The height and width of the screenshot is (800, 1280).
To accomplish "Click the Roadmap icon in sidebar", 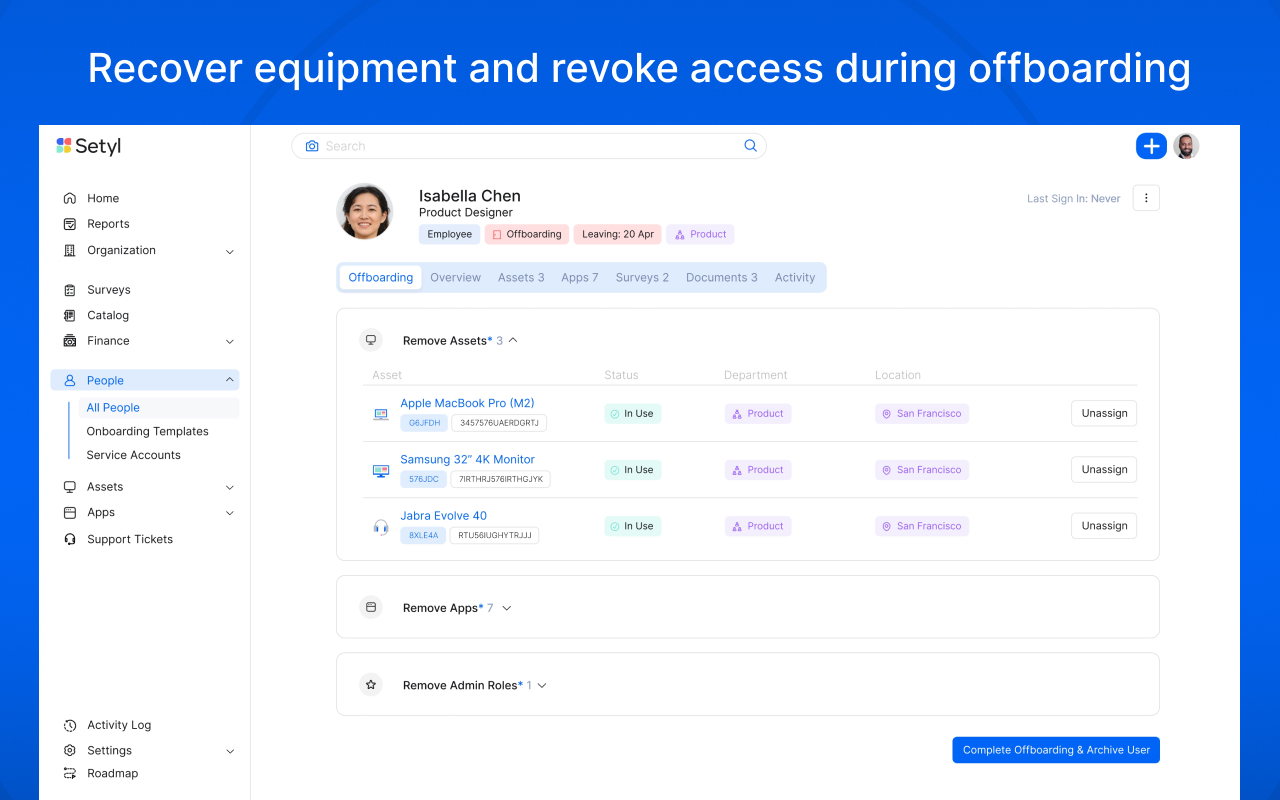I will 69,773.
